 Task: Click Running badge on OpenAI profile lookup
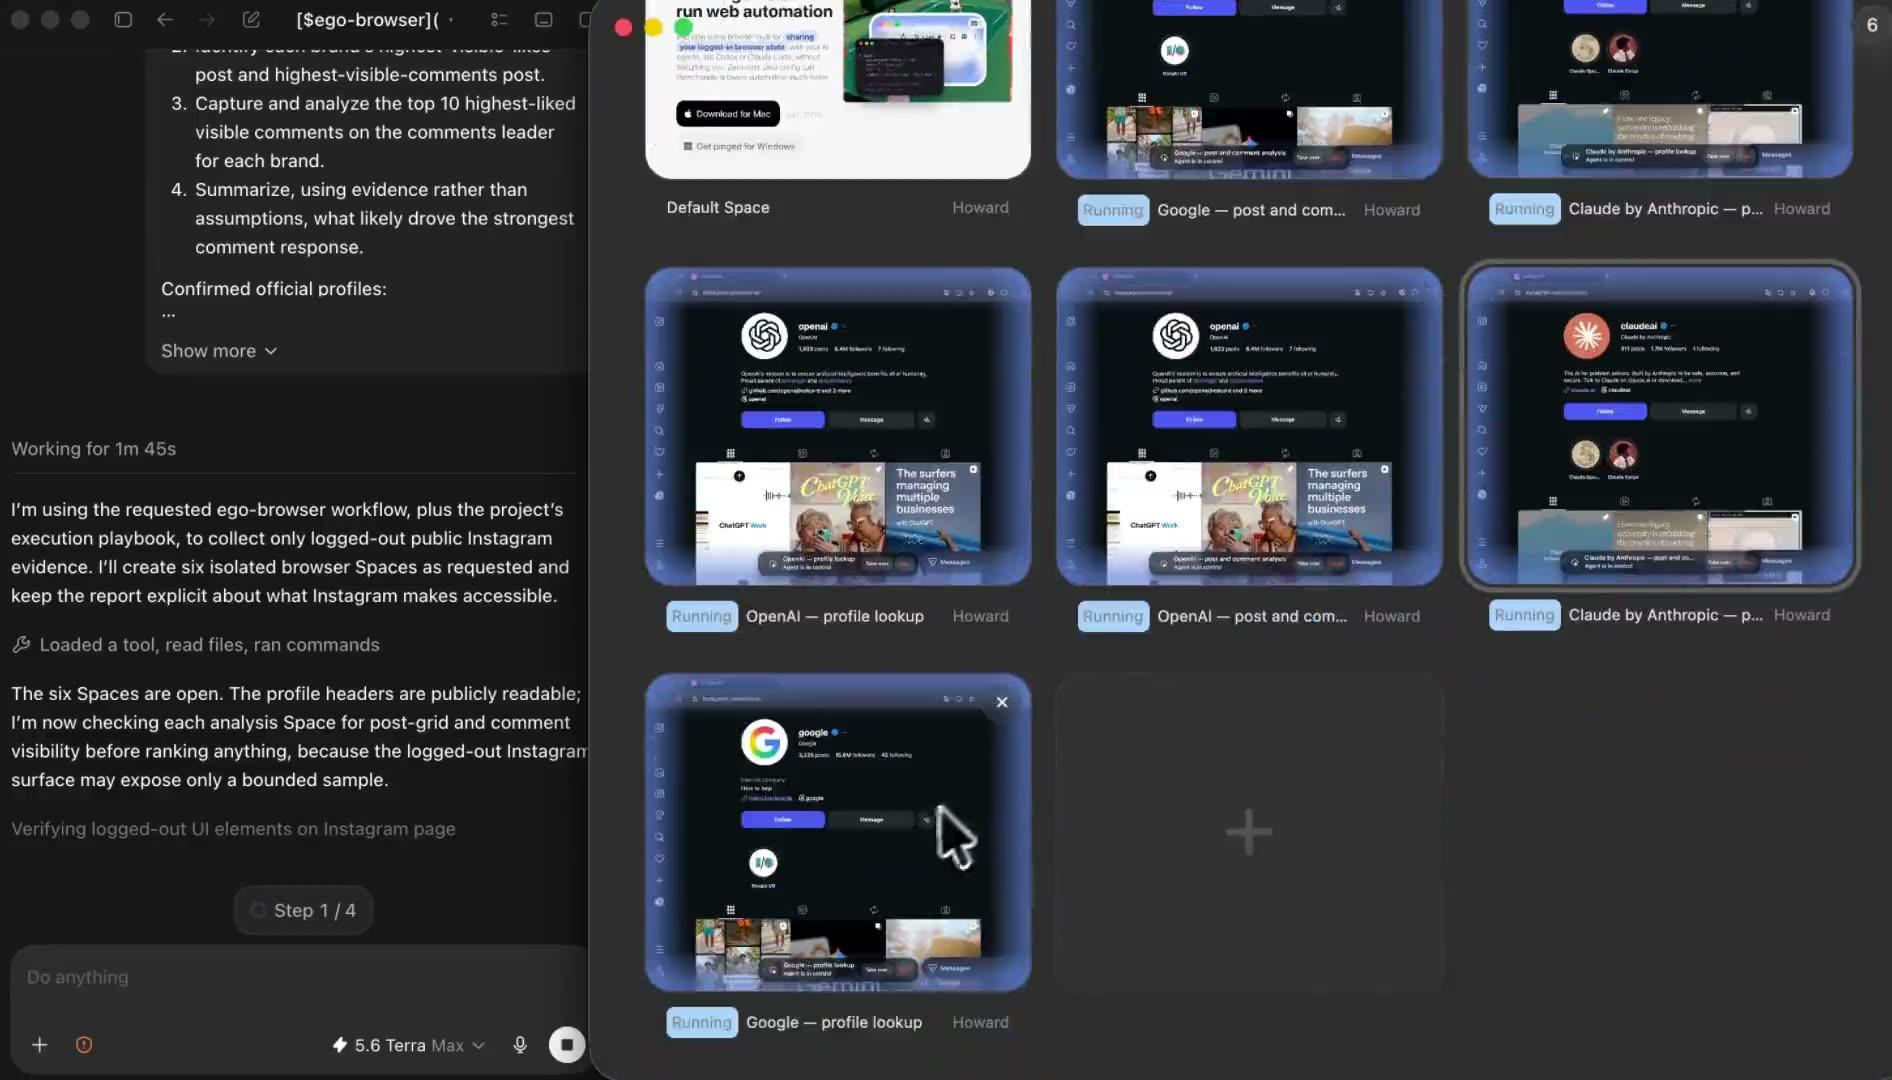(x=701, y=617)
